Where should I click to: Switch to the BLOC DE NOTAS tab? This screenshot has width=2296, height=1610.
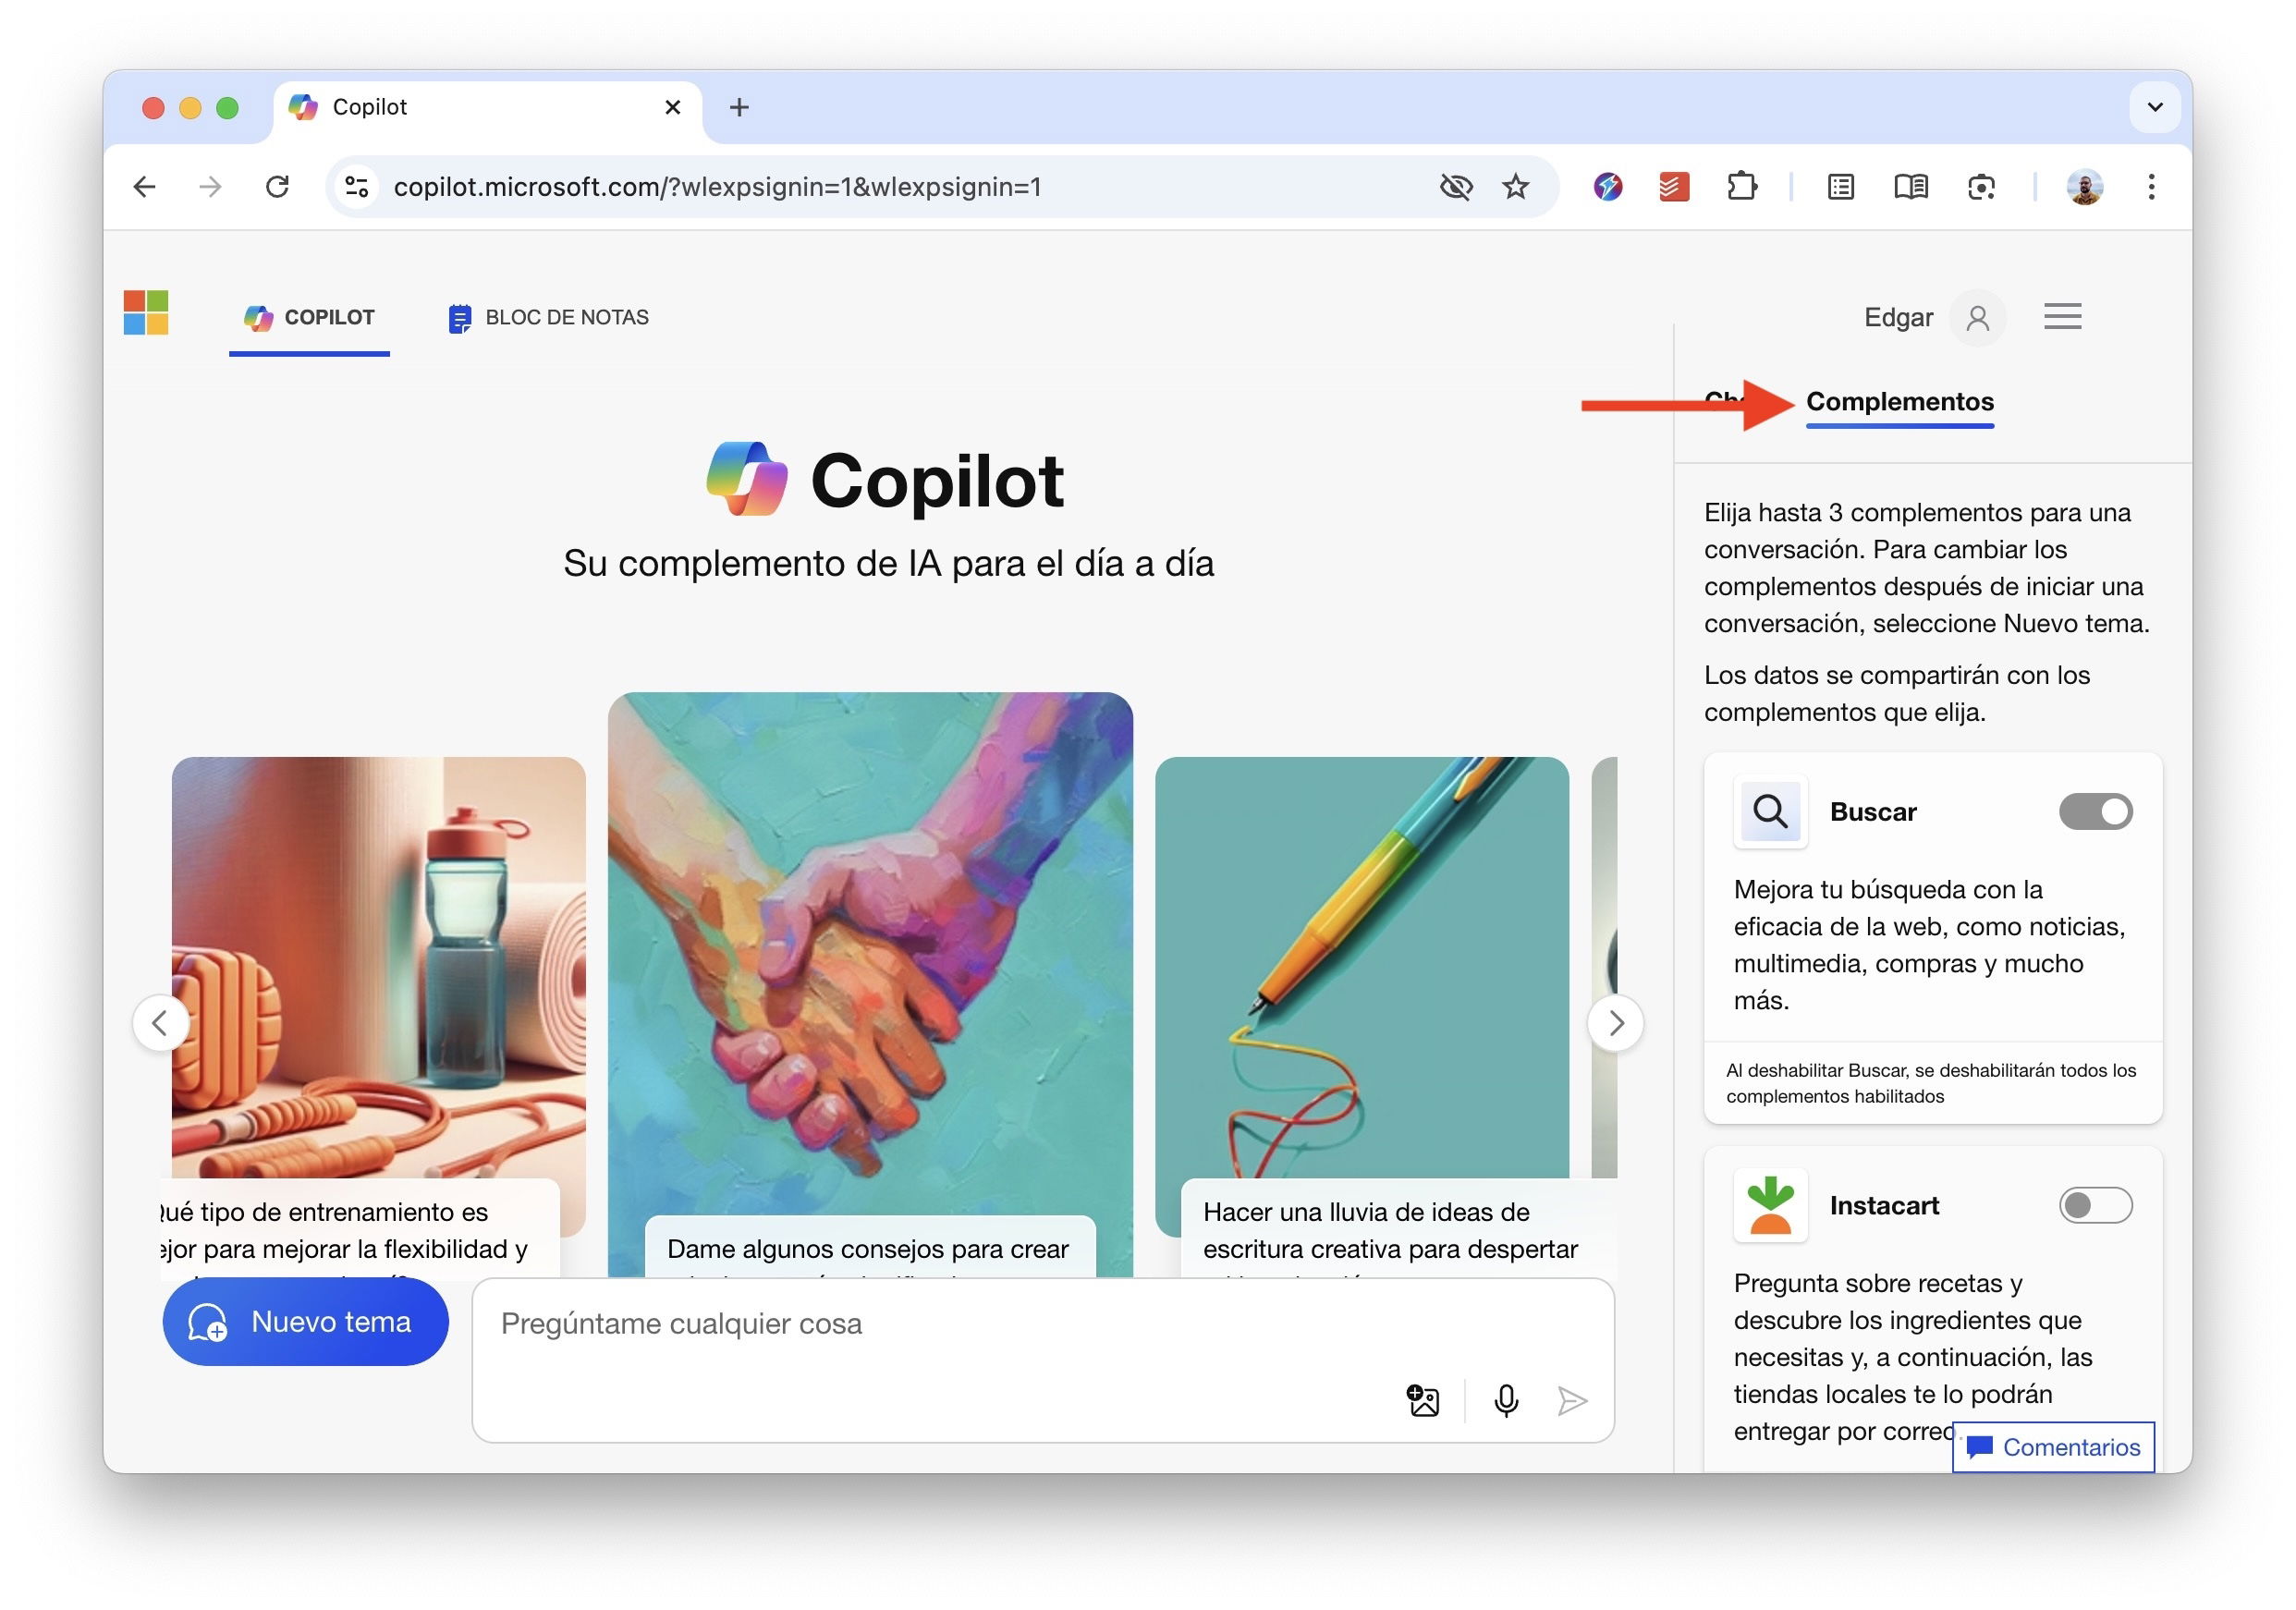tap(548, 318)
